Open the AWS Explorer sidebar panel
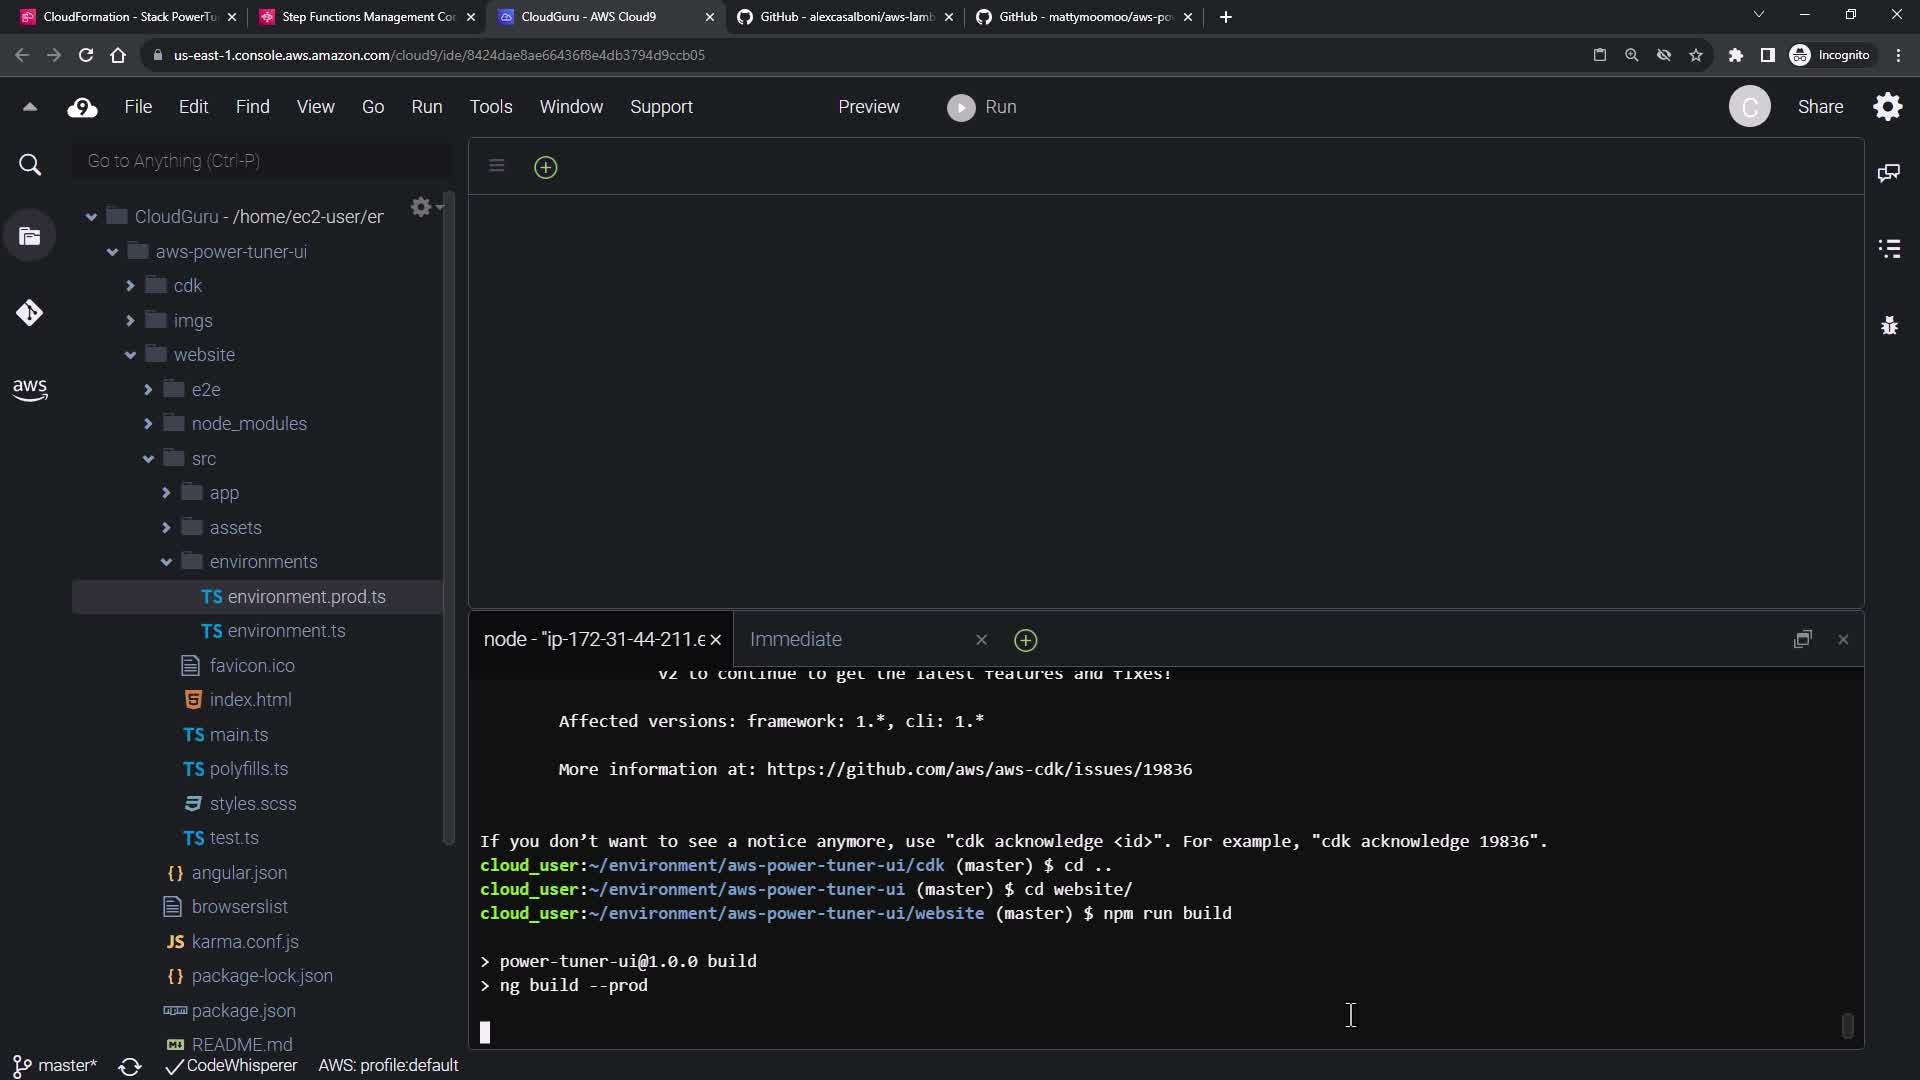Screen dimensions: 1920x1080 click(29, 389)
